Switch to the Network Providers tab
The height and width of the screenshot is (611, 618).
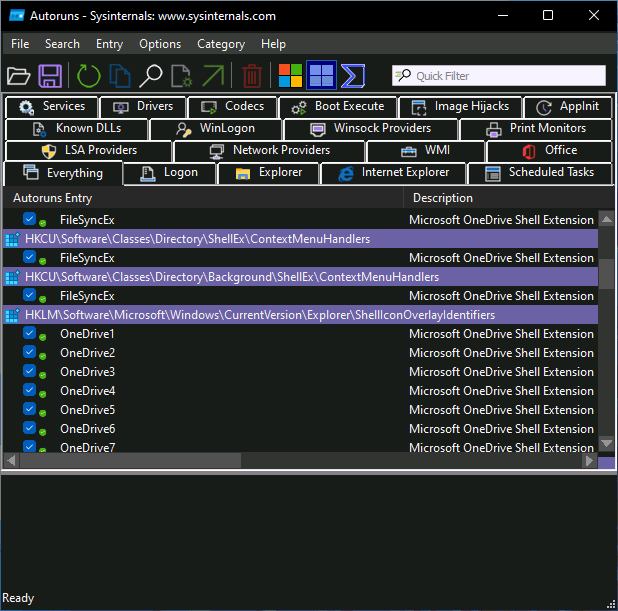click(x=270, y=151)
